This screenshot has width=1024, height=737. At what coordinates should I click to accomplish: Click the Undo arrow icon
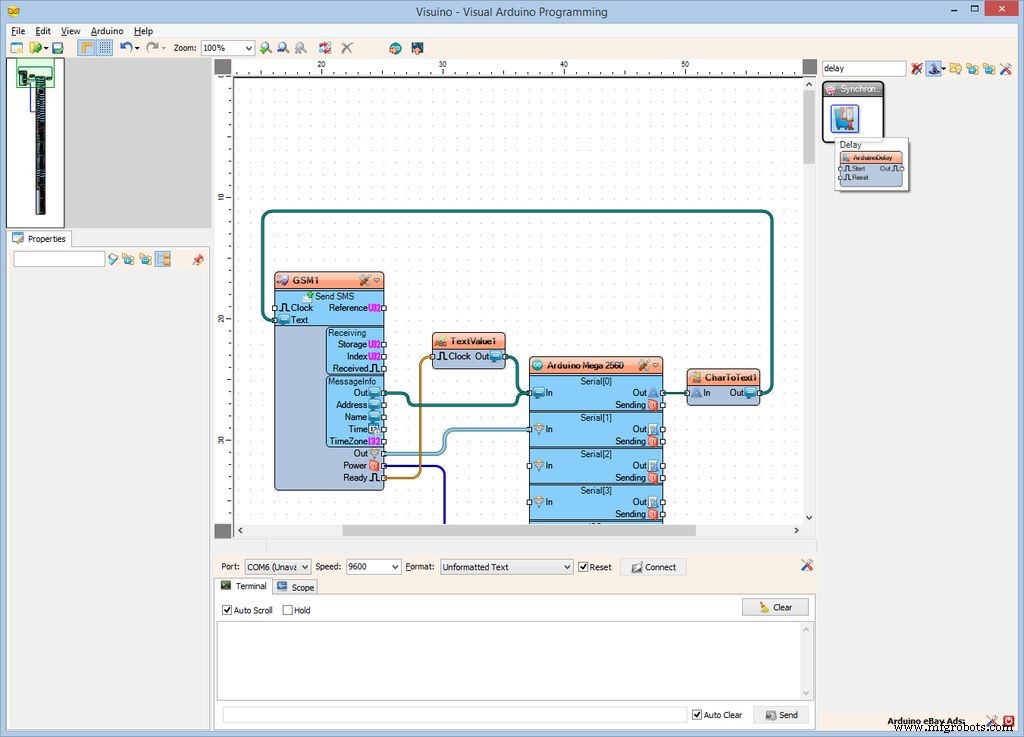coord(125,48)
